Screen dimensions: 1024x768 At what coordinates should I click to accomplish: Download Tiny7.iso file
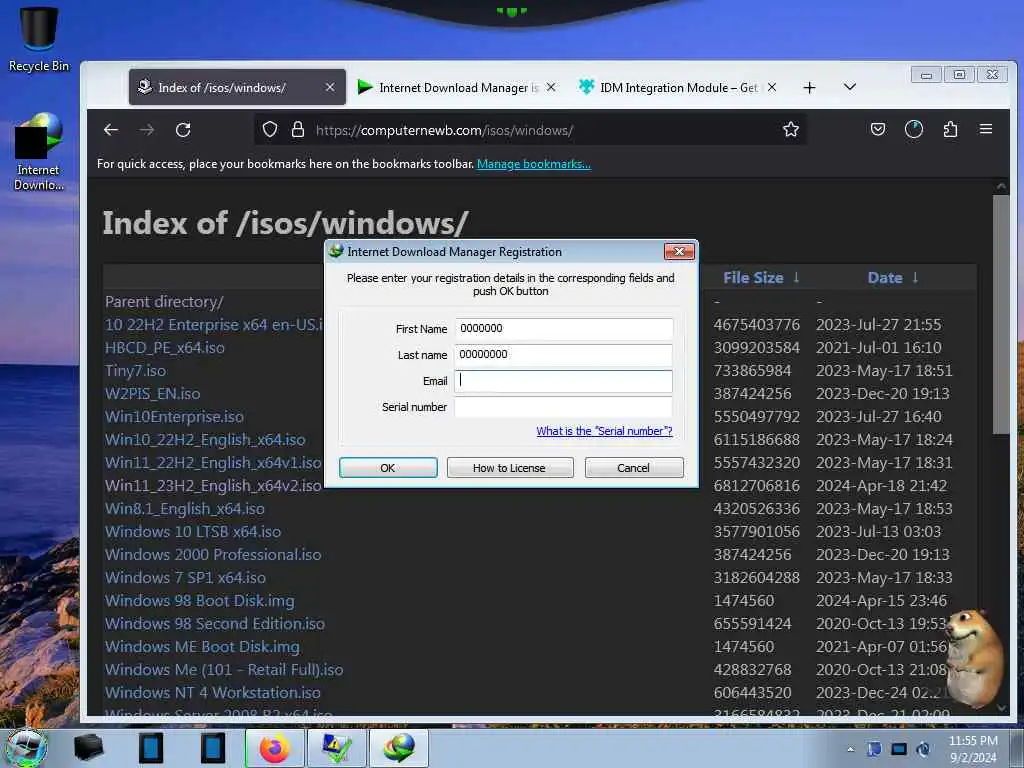[135, 370]
